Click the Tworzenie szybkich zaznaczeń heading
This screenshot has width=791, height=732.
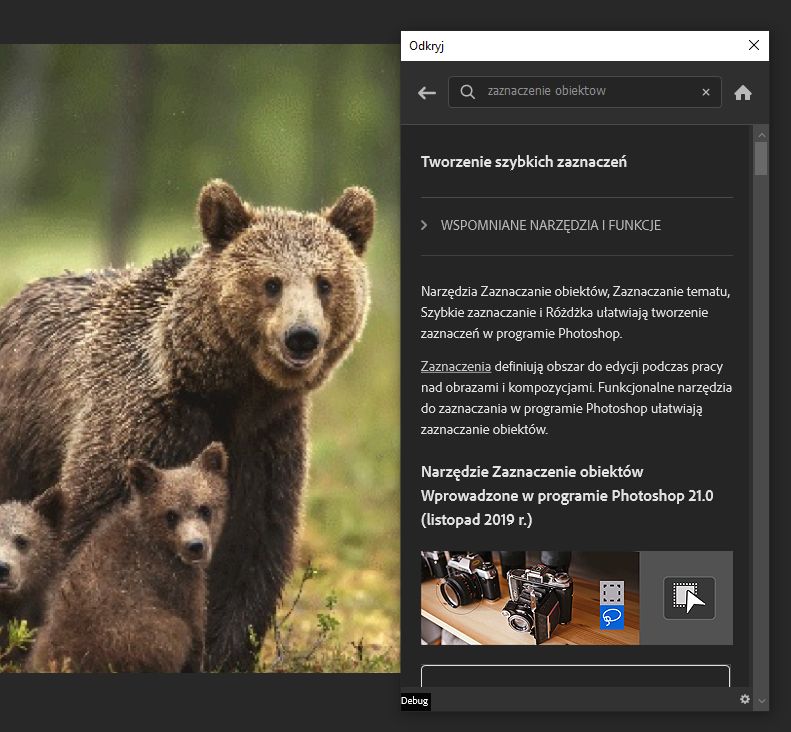(x=524, y=162)
